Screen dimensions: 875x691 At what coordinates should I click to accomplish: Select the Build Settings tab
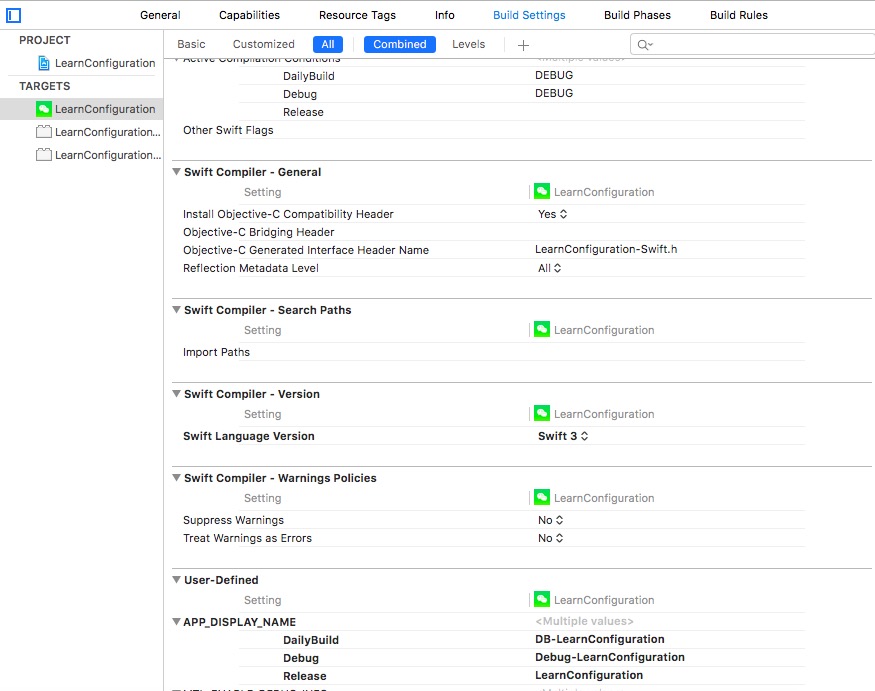(529, 15)
